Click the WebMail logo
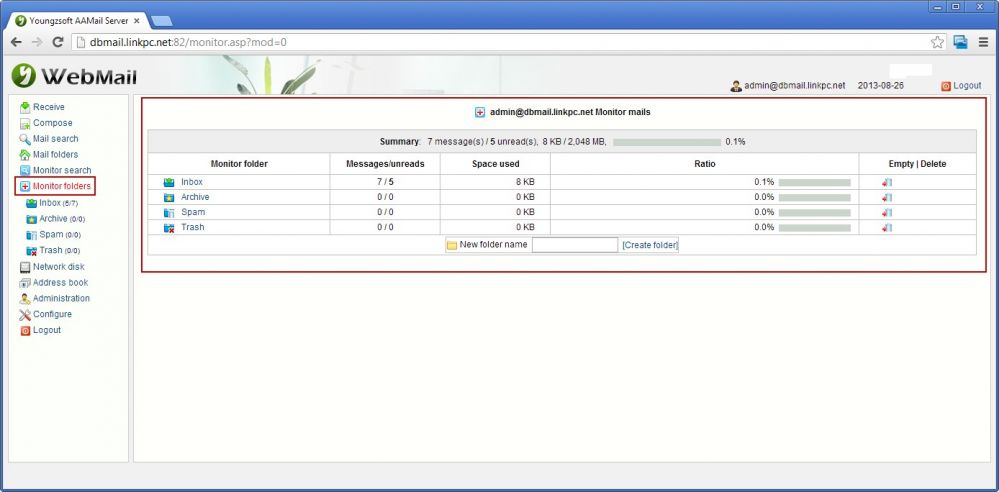Screen dimensions: 999x492 (74, 76)
